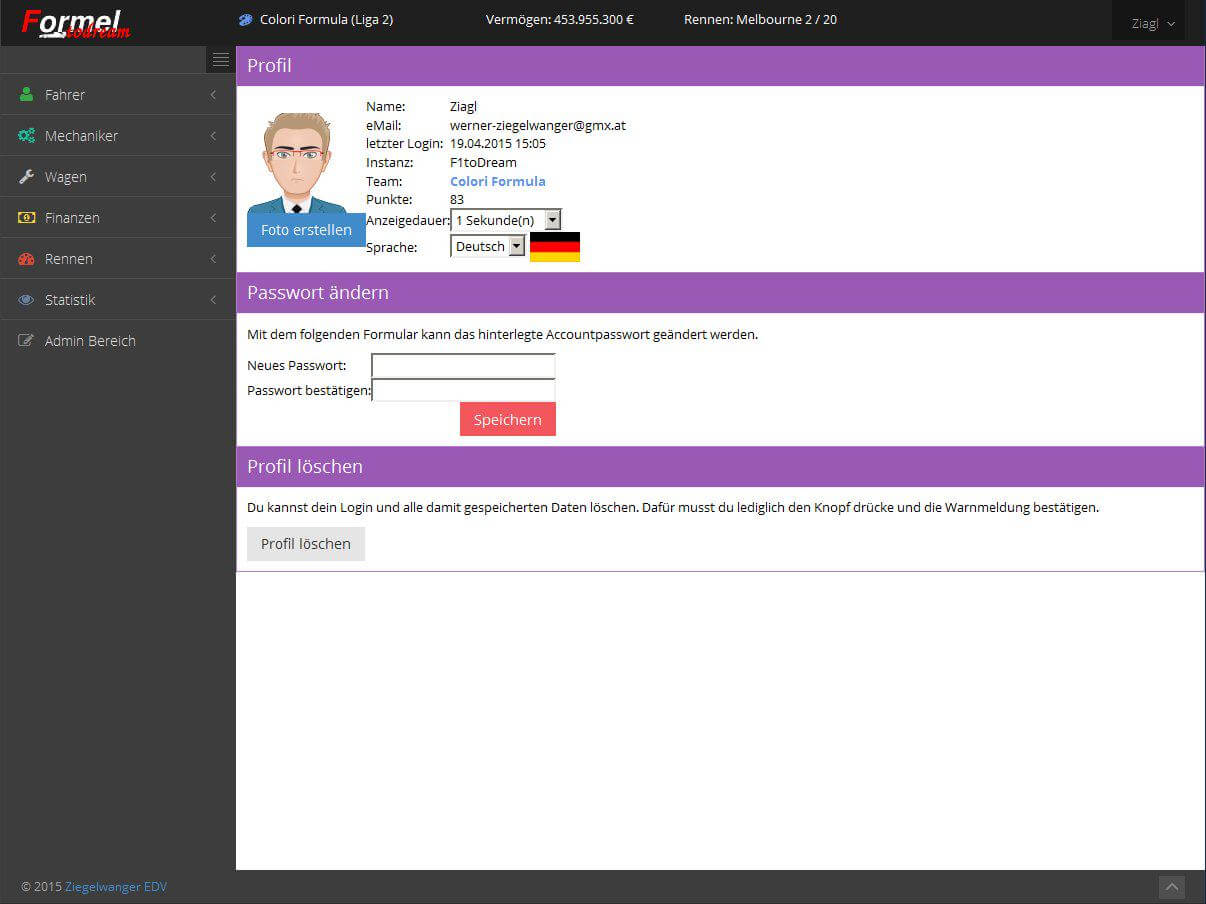Screen dimensions: 1206x904
Task: Click the team icon beside Colori Formula
Action: click(x=246, y=20)
